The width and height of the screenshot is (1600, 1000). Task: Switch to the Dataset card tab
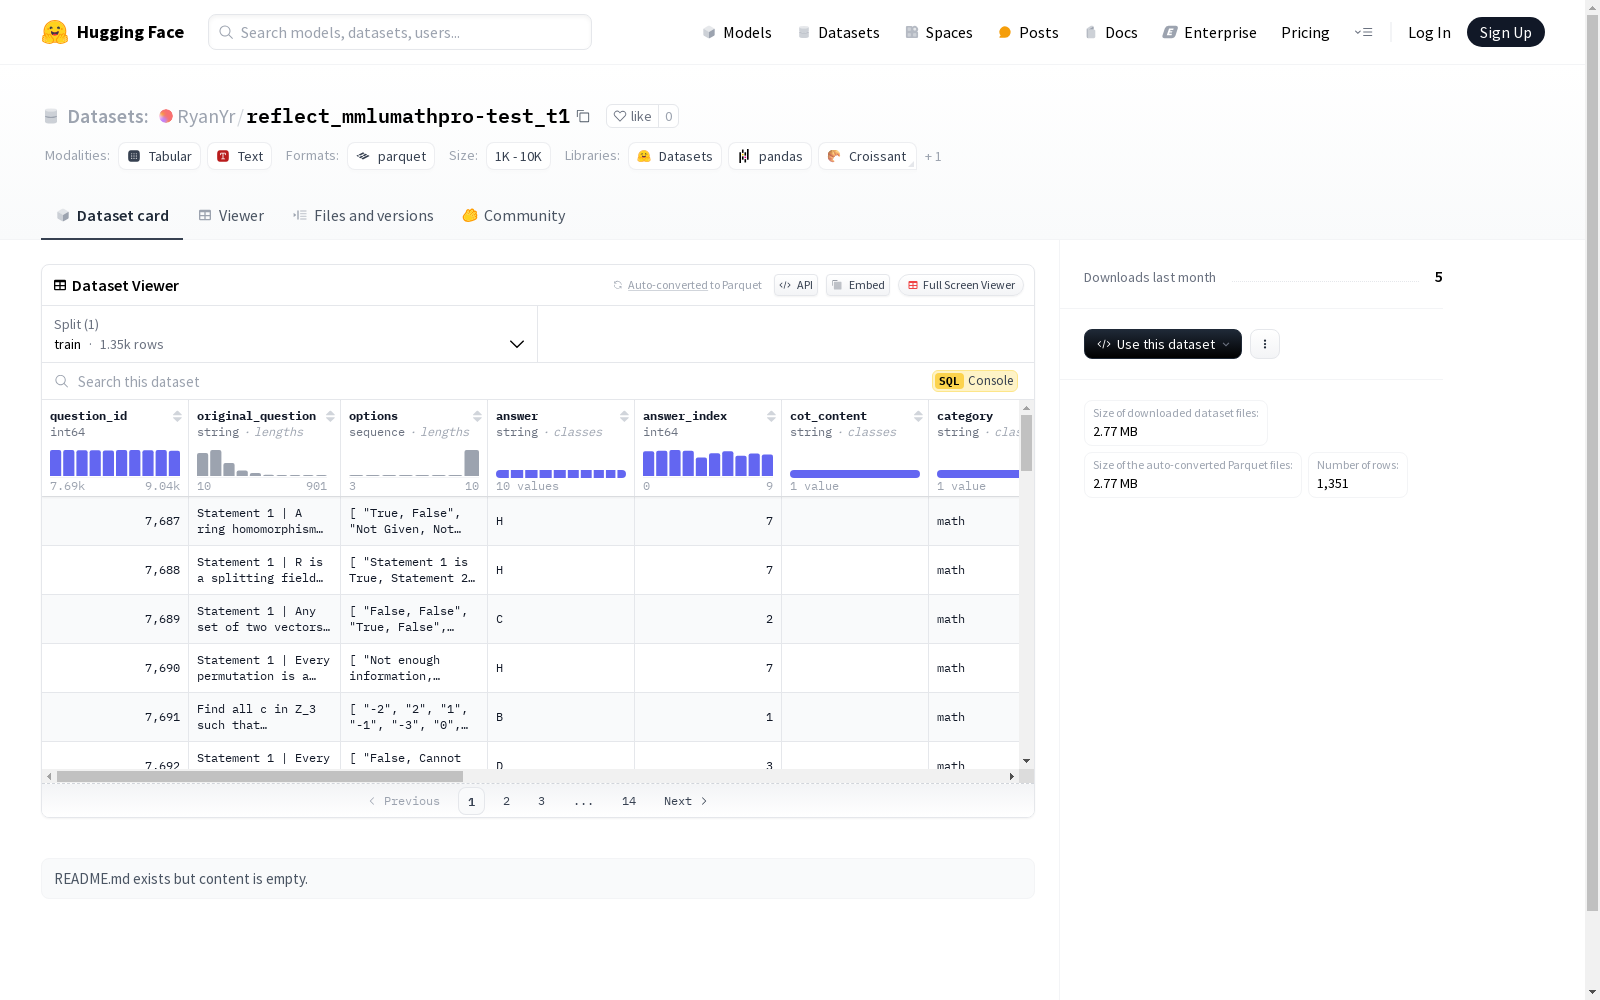click(112, 216)
